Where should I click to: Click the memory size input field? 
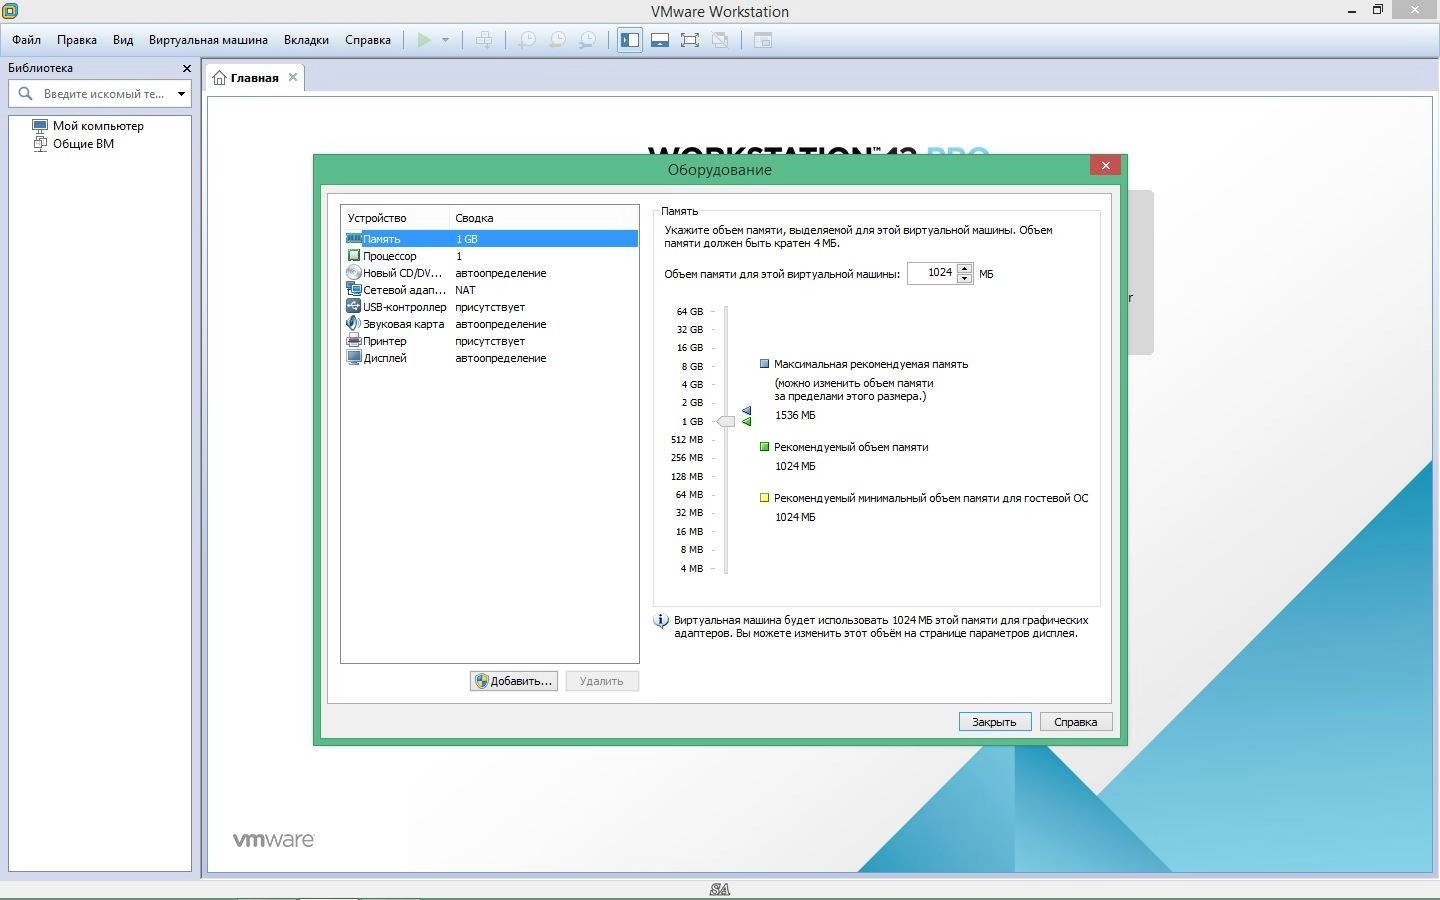click(x=932, y=273)
